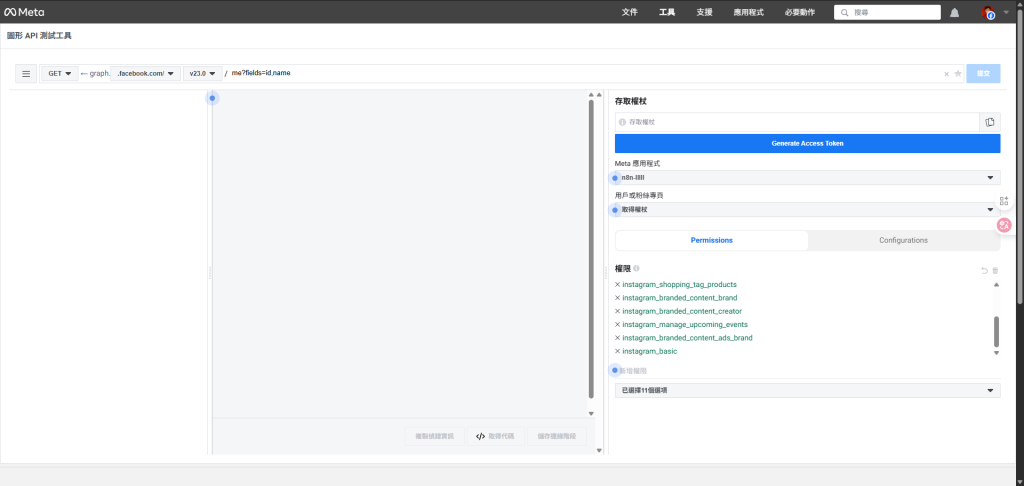This screenshot has height=486, width=1024.
Task: Open the 必要動作 menu
Action: (800, 12)
